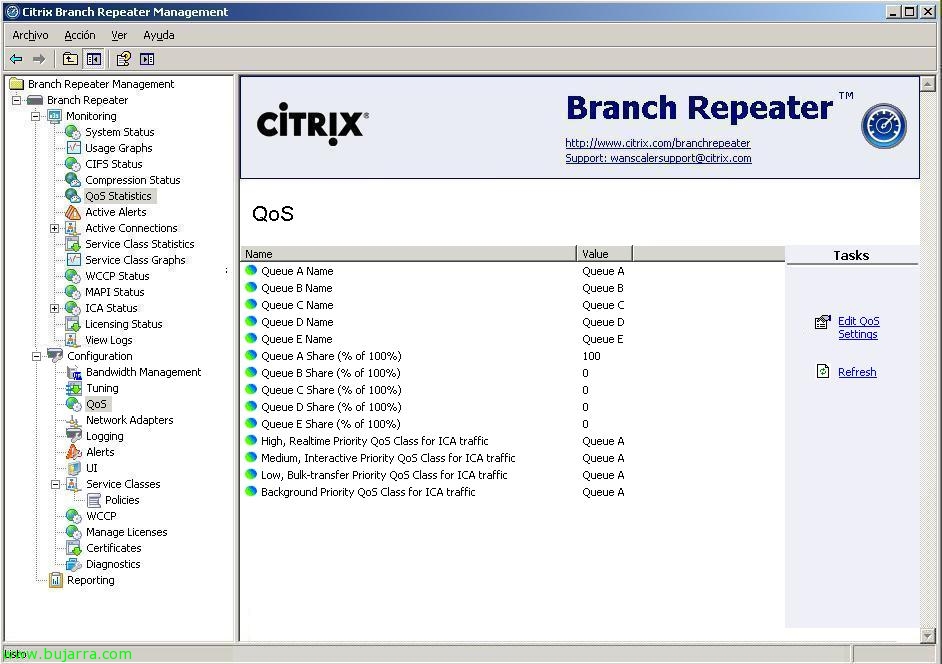
Task: Select the Branch Repeater Management root
Action: tap(101, 84)
